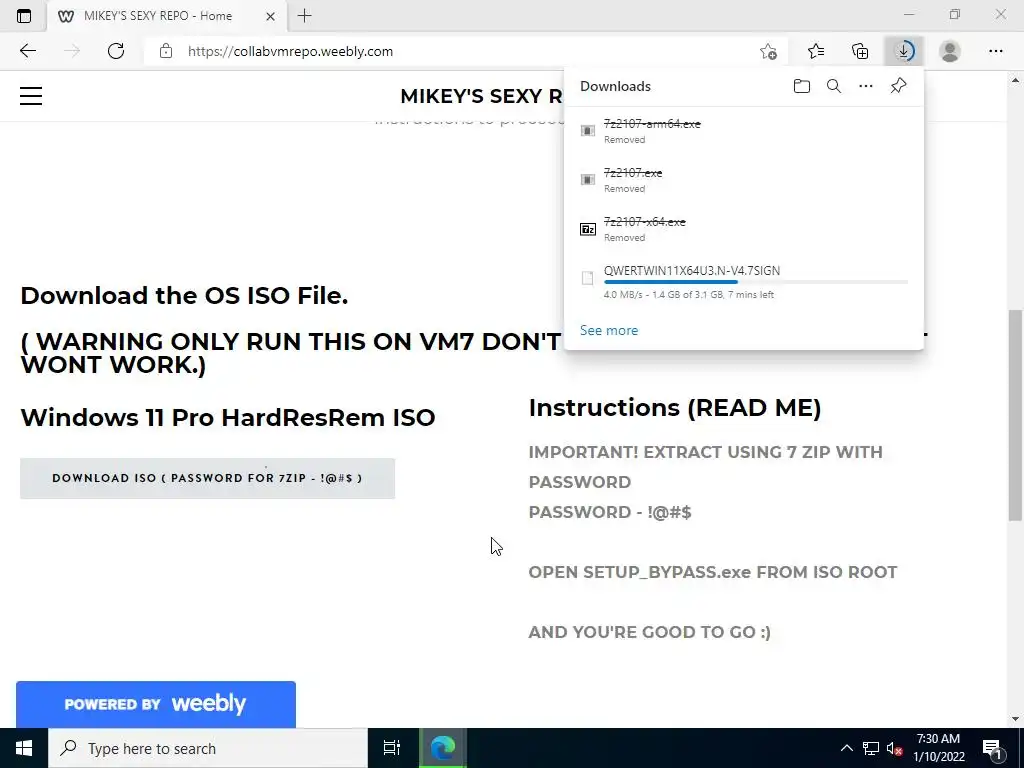The image size is (1024, 768).
Task: Click the PASSWORD - !@#$ text
Action: pos(610,512)
